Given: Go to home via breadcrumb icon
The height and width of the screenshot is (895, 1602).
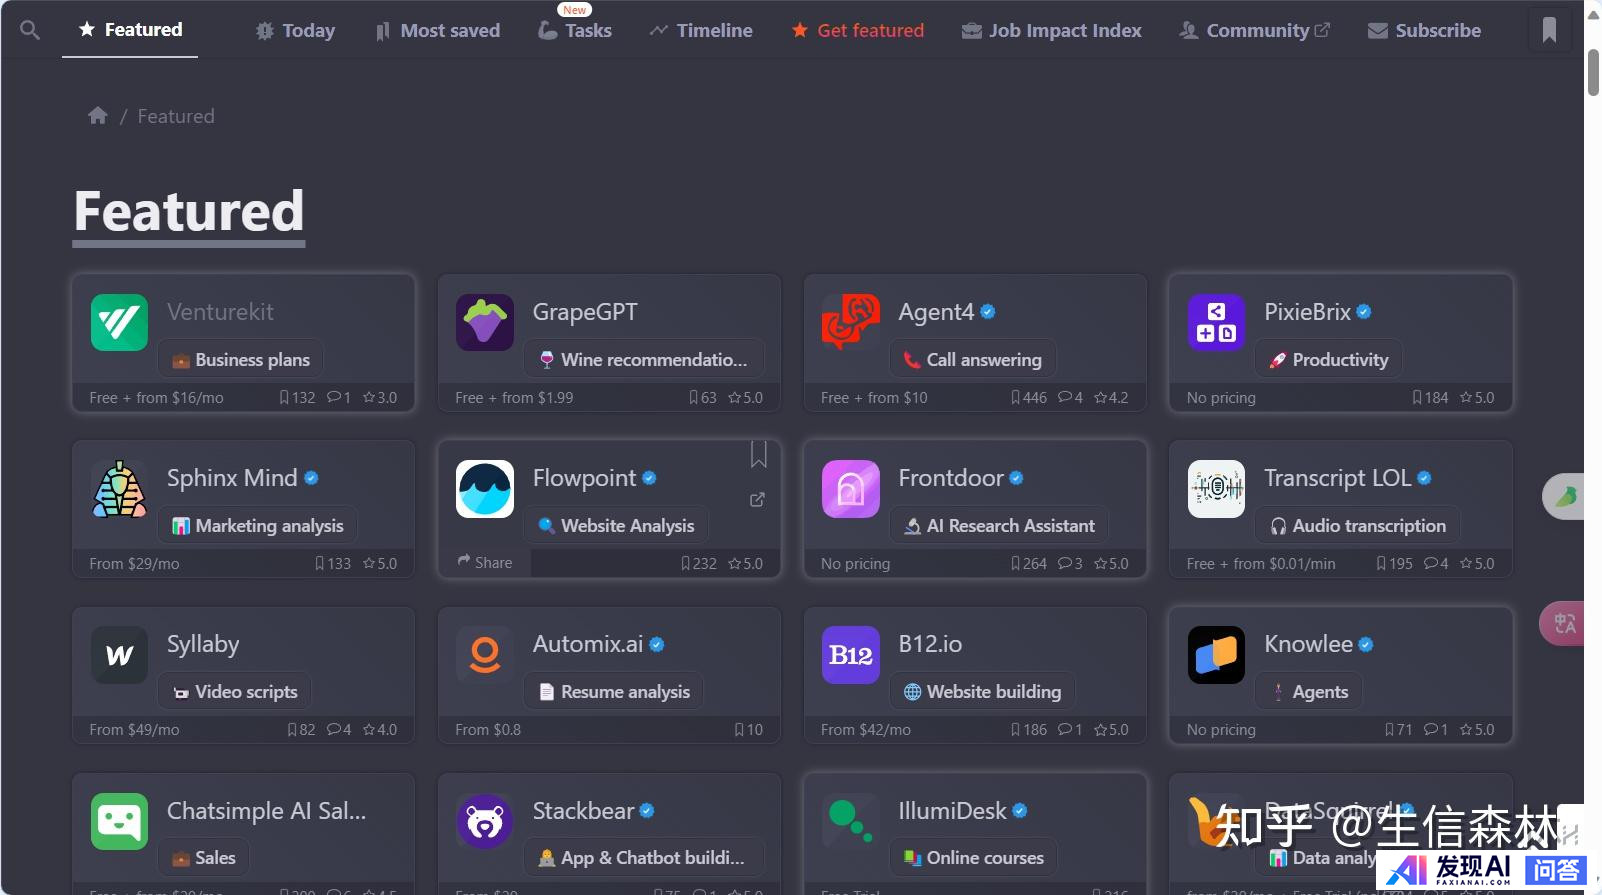Looking at the screenshot, I should click(x=98, y=116).
